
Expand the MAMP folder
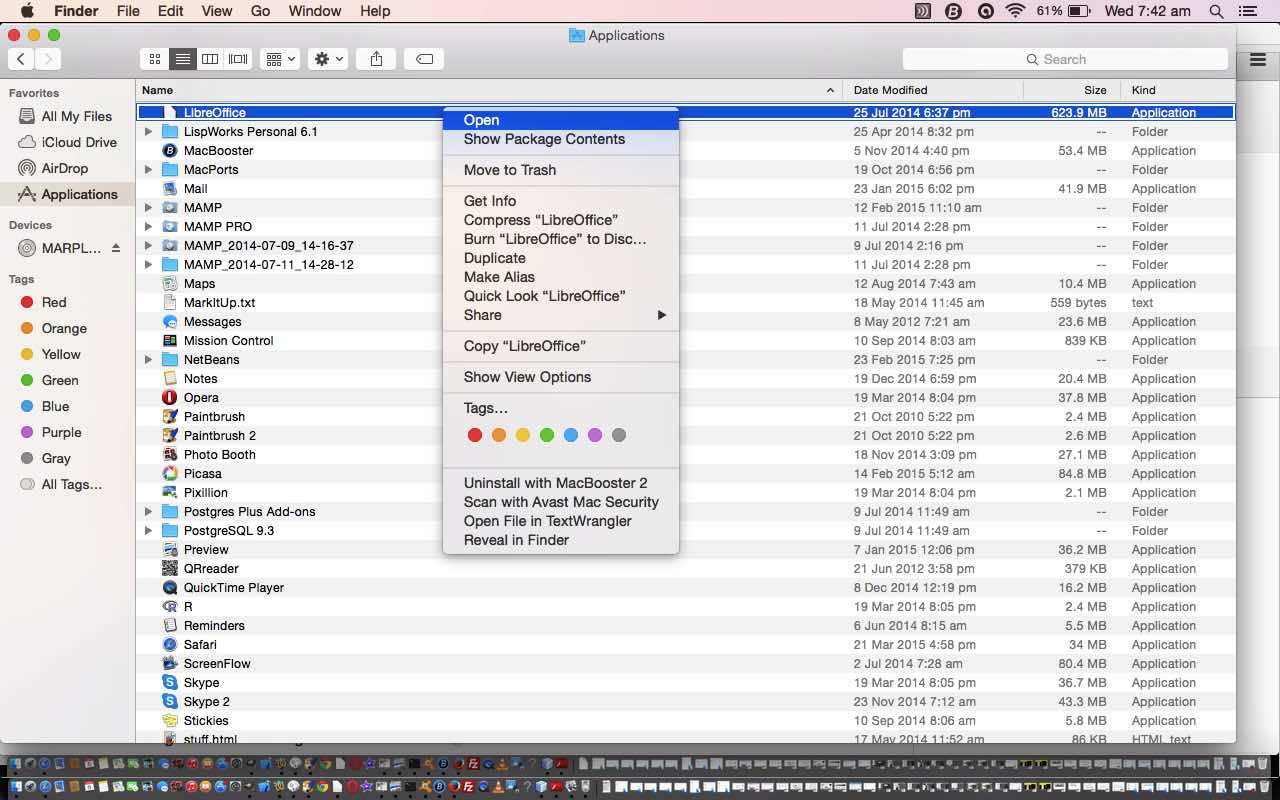pos(148,207)
